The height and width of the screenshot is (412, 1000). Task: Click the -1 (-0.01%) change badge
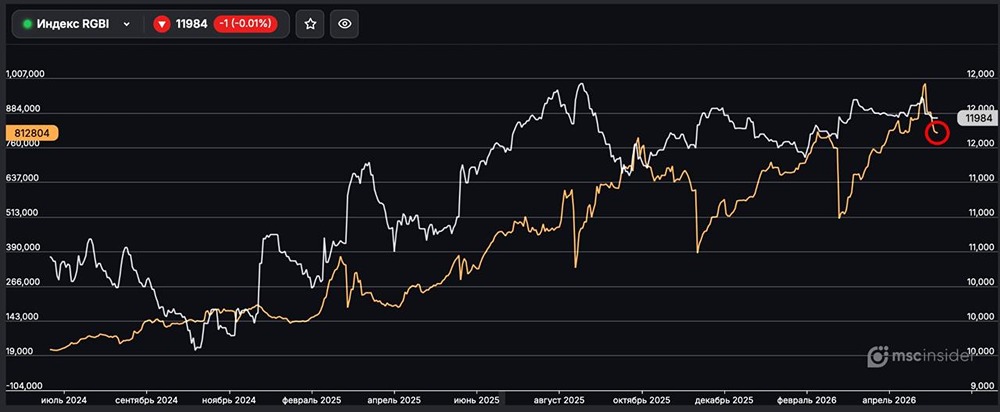click(246, 24)
